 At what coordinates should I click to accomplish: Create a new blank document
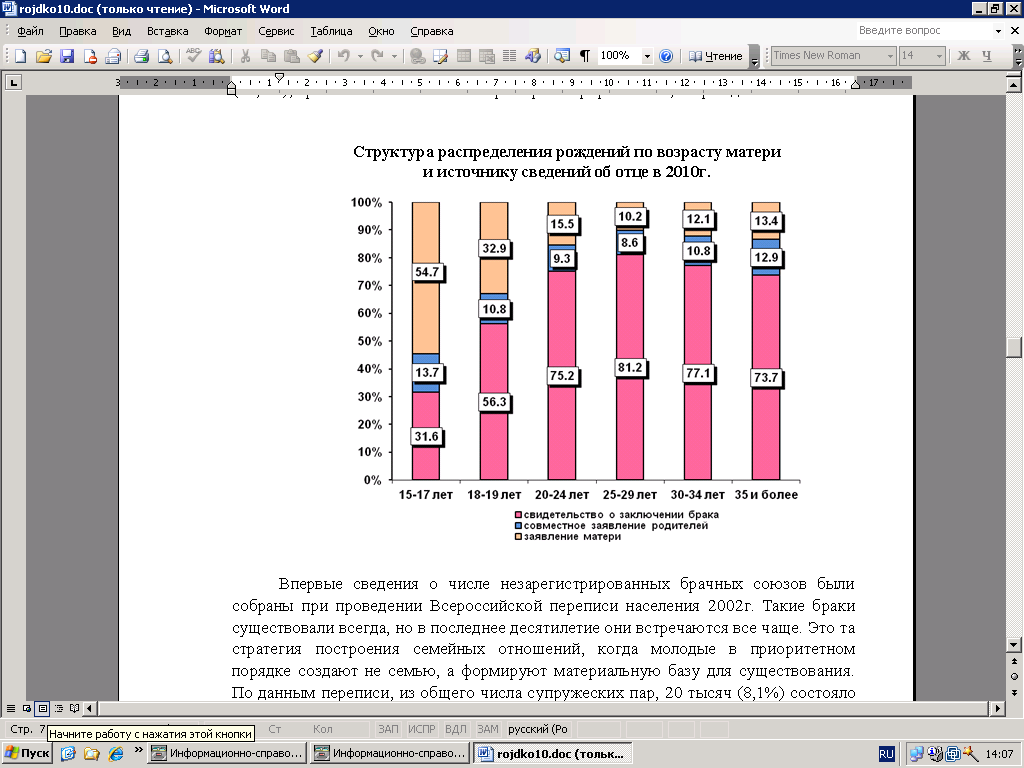pos(20,56)
